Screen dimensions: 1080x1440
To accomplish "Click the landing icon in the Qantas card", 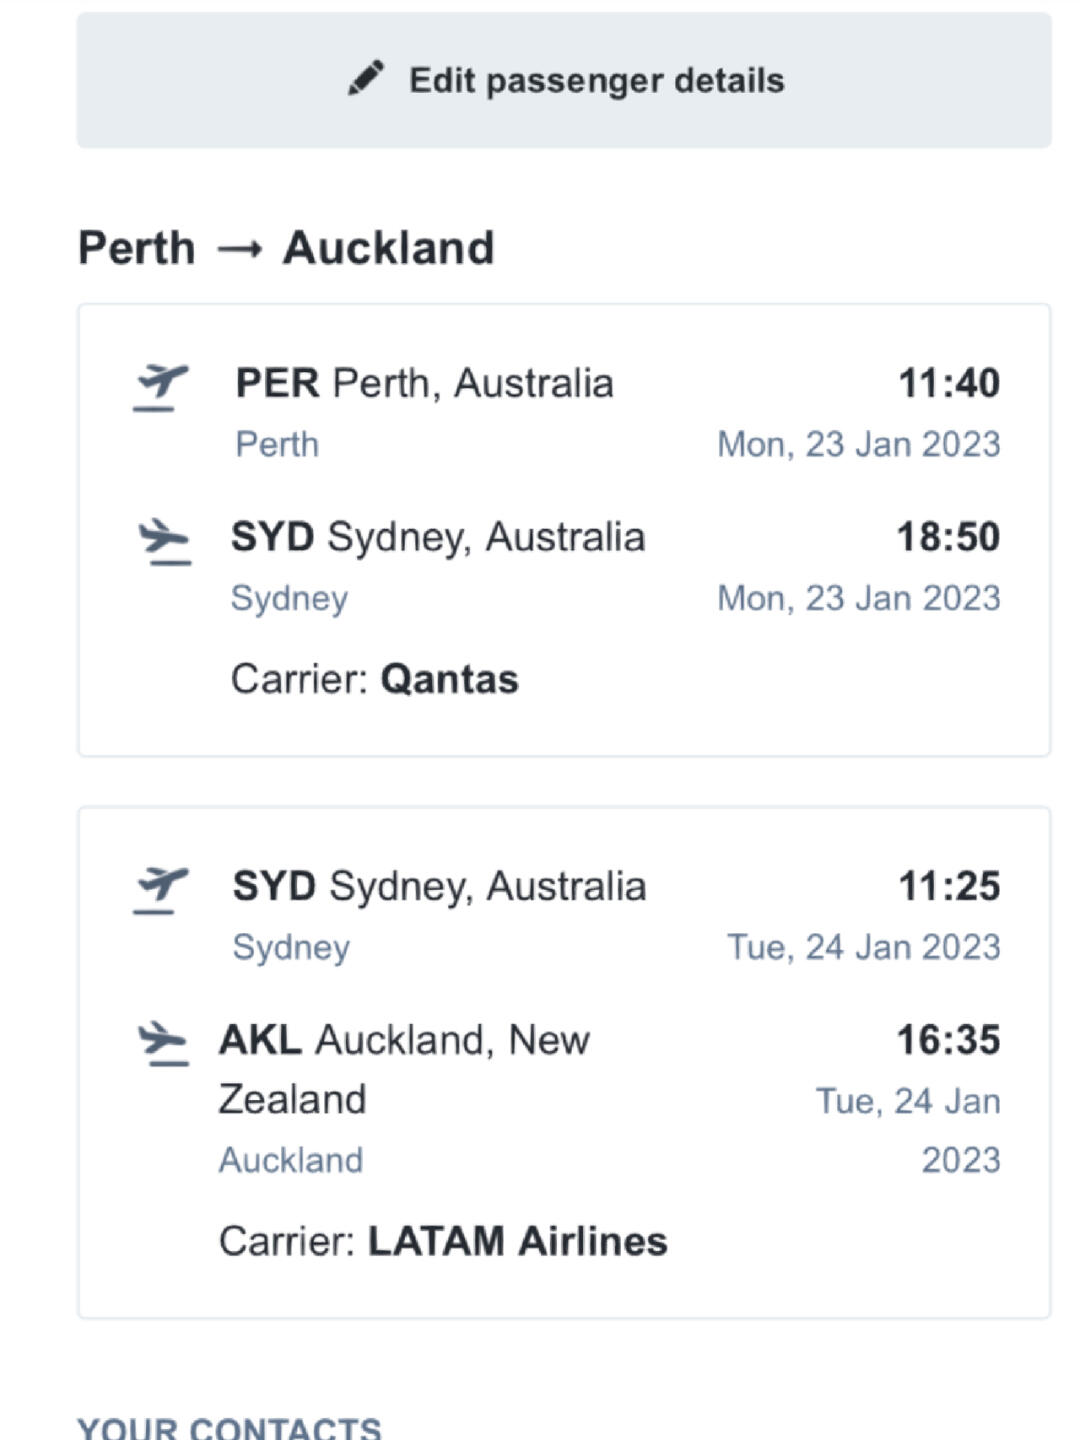I will (164, 541).
